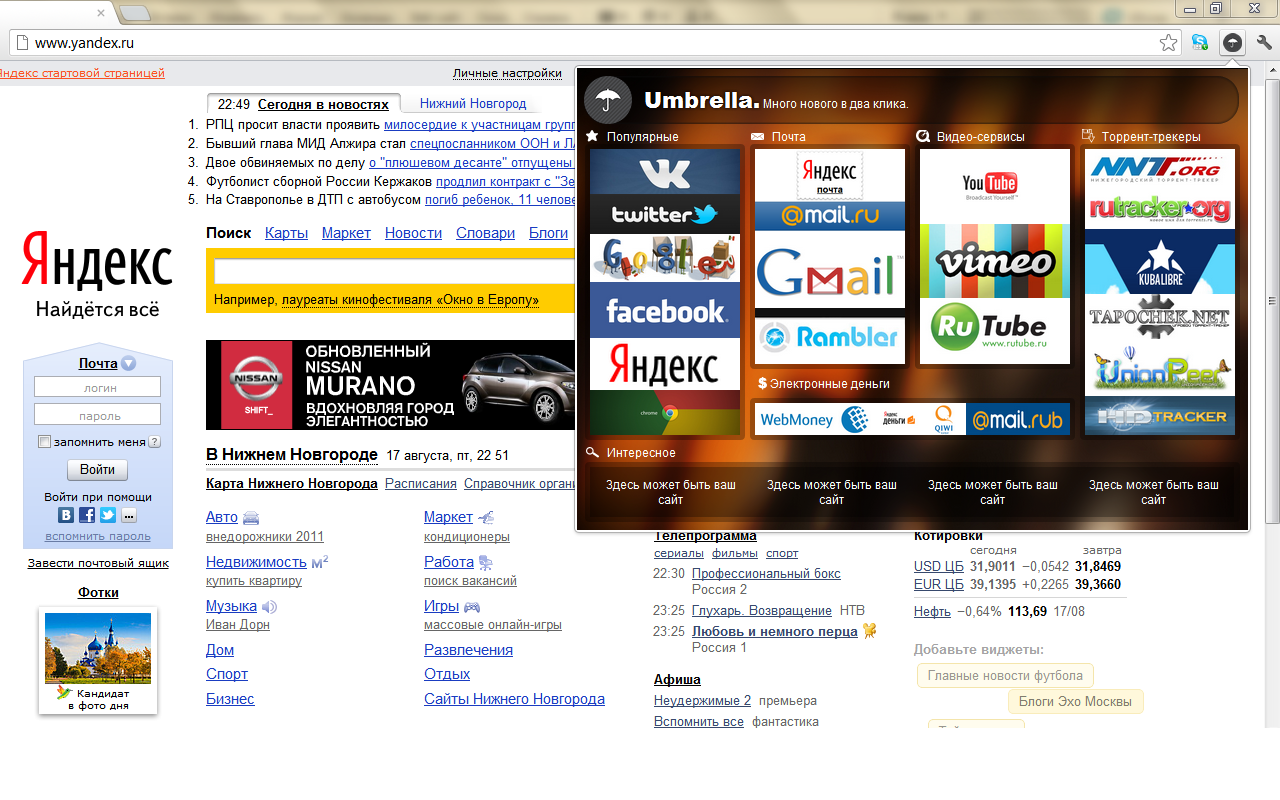The image size is (1280, 800).
Task: Focus the Yandex search input box
Action: 395,271
